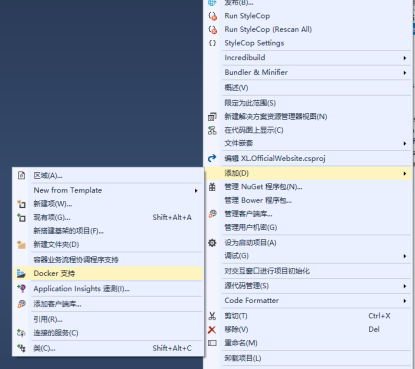Screen dimensions: 415x369
Task: Select 管理用户机密(G)
Action: (x=251, y=228)
